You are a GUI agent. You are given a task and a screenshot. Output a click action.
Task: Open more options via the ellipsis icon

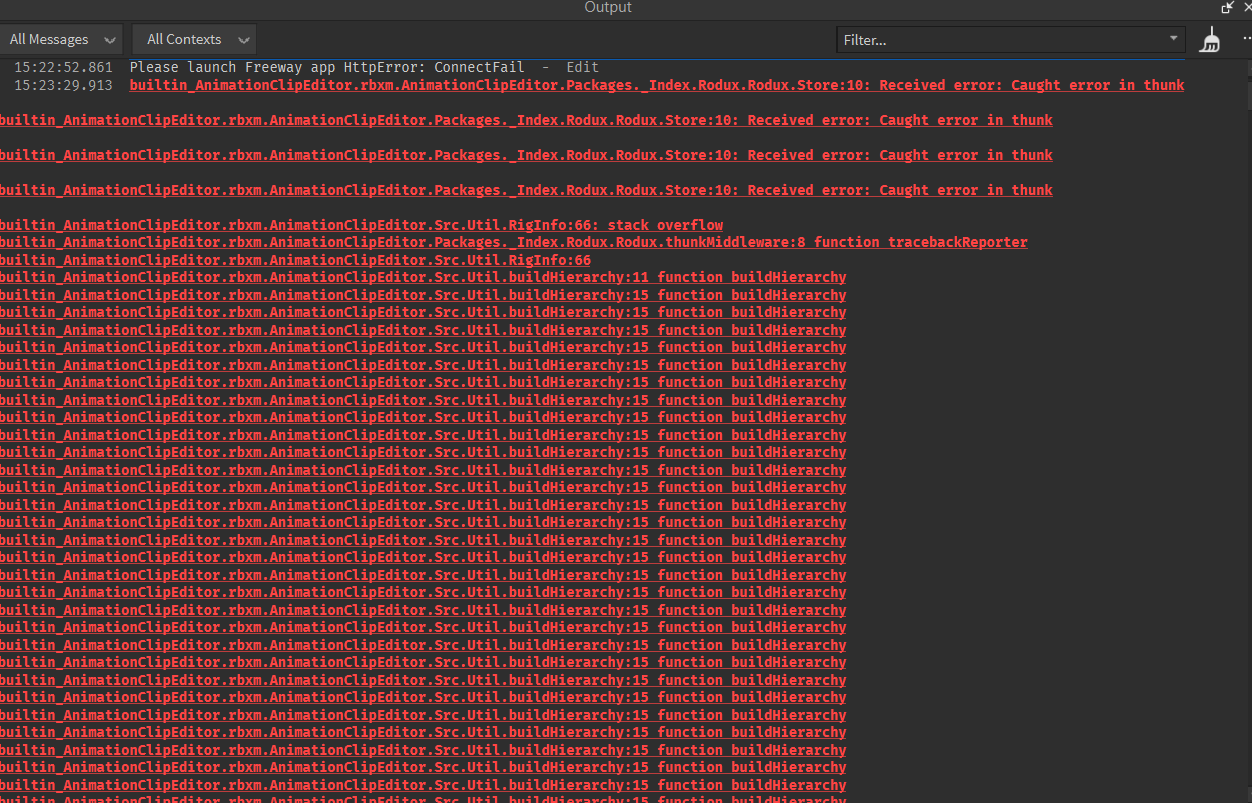[x=1247, y=39]
